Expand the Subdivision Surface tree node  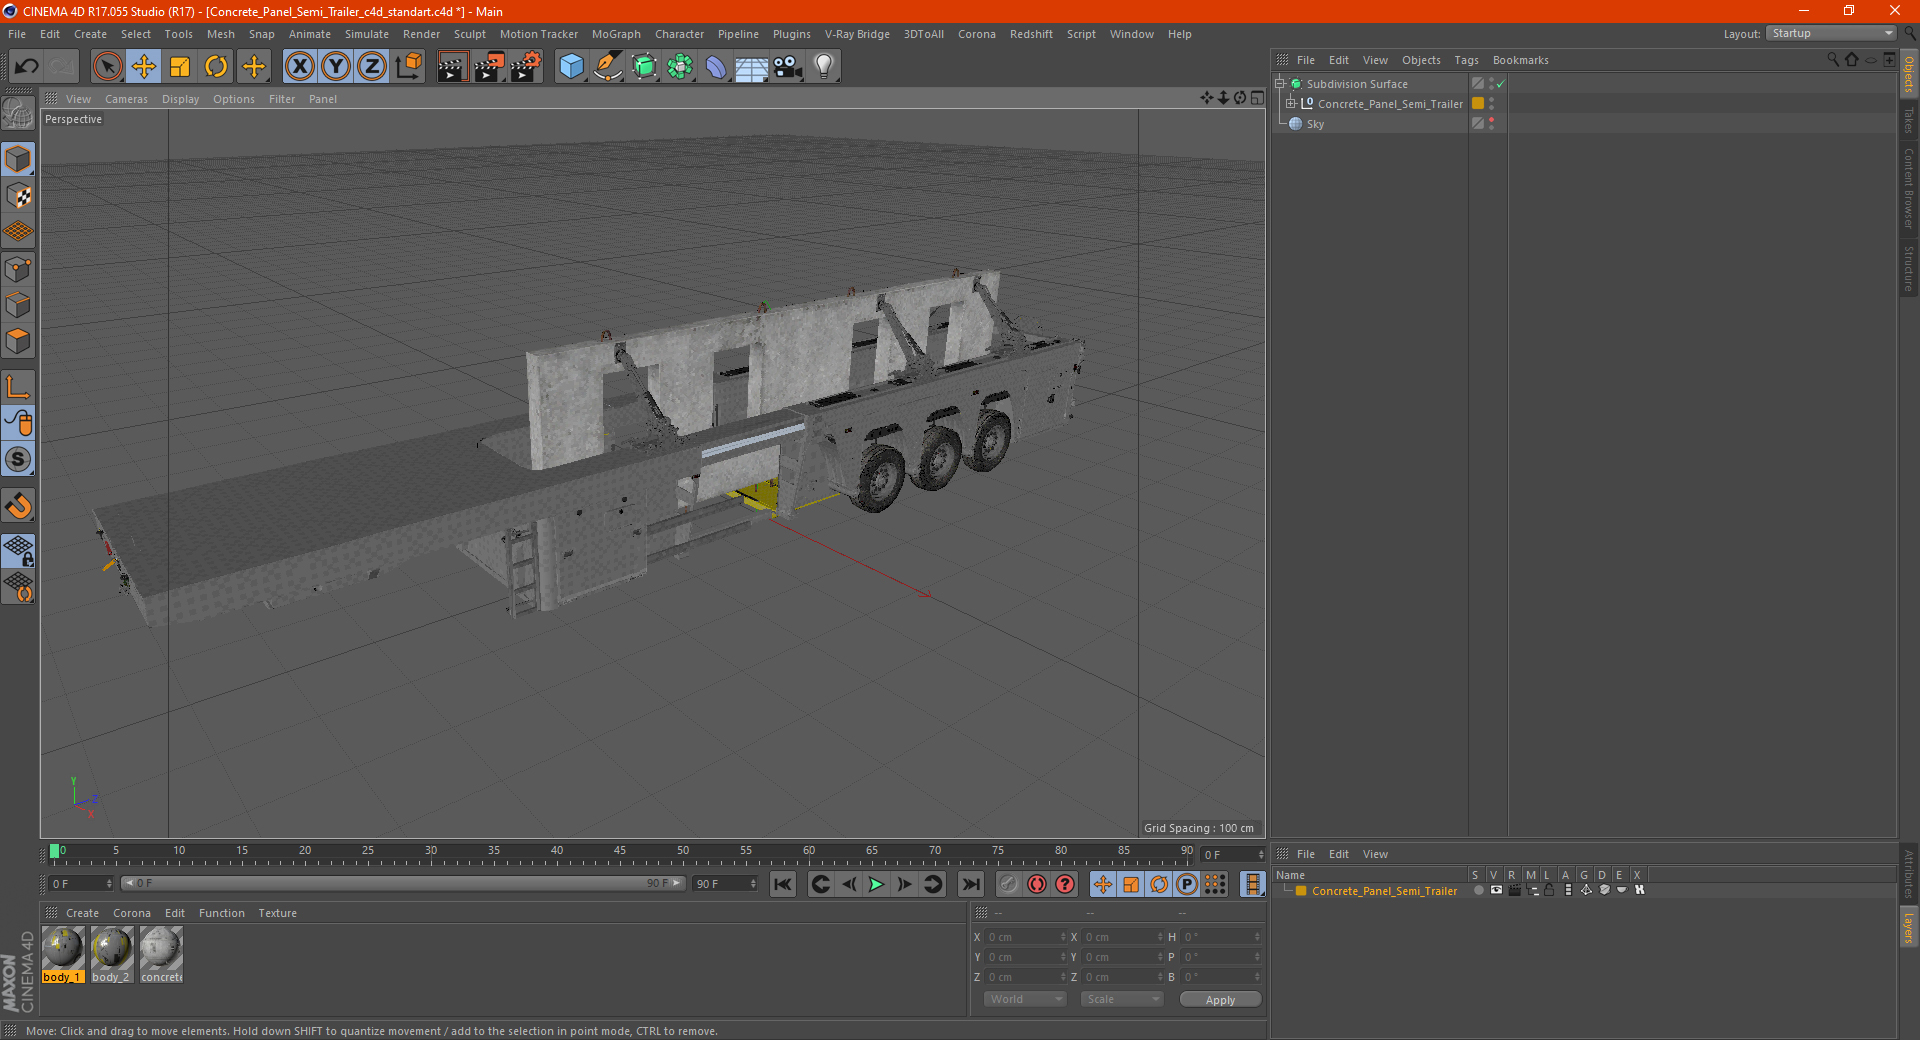pyautogui.click(x=1280, y=84)
